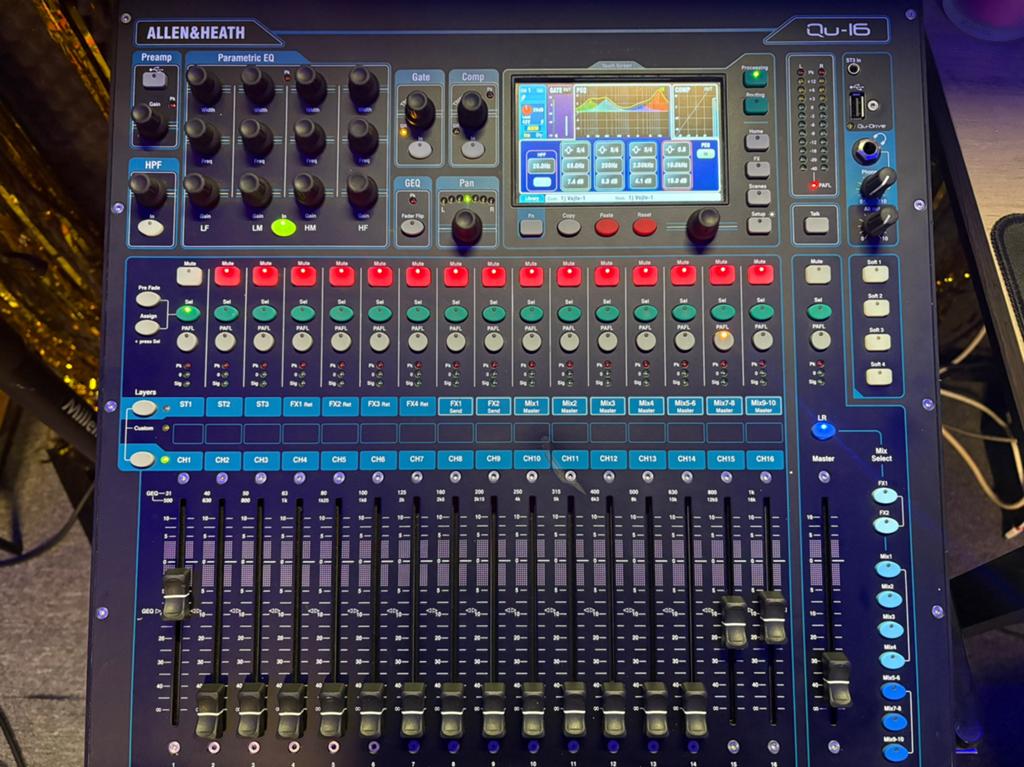1024x767 pixels.
Task: Select the blue LR mix key
Action: point(823,430)
